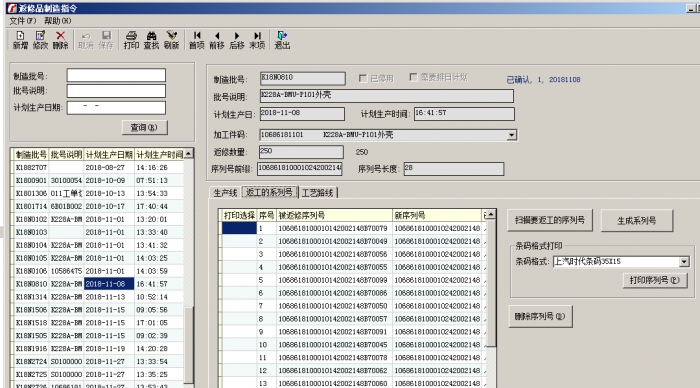Click the 删除 (Delete) toolbar icon

[60, 40]
